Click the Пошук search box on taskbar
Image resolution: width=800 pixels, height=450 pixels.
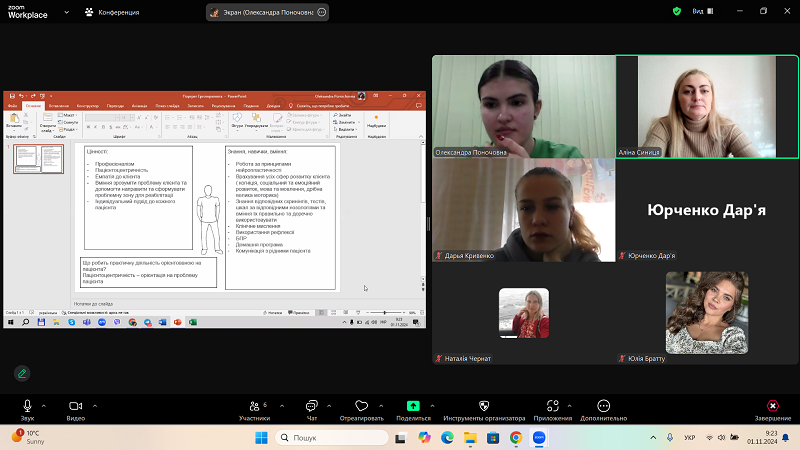point(332,438)
